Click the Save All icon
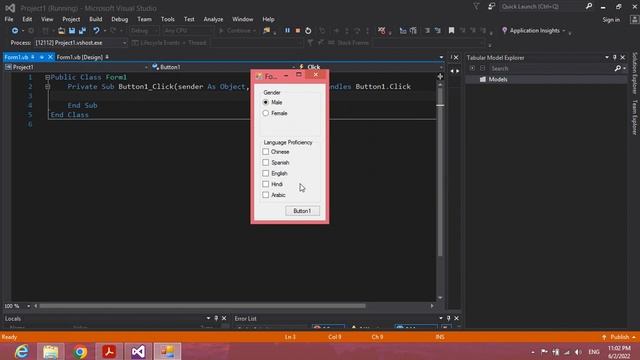This screenshot has height=360, width=640. tap(82, 31)
